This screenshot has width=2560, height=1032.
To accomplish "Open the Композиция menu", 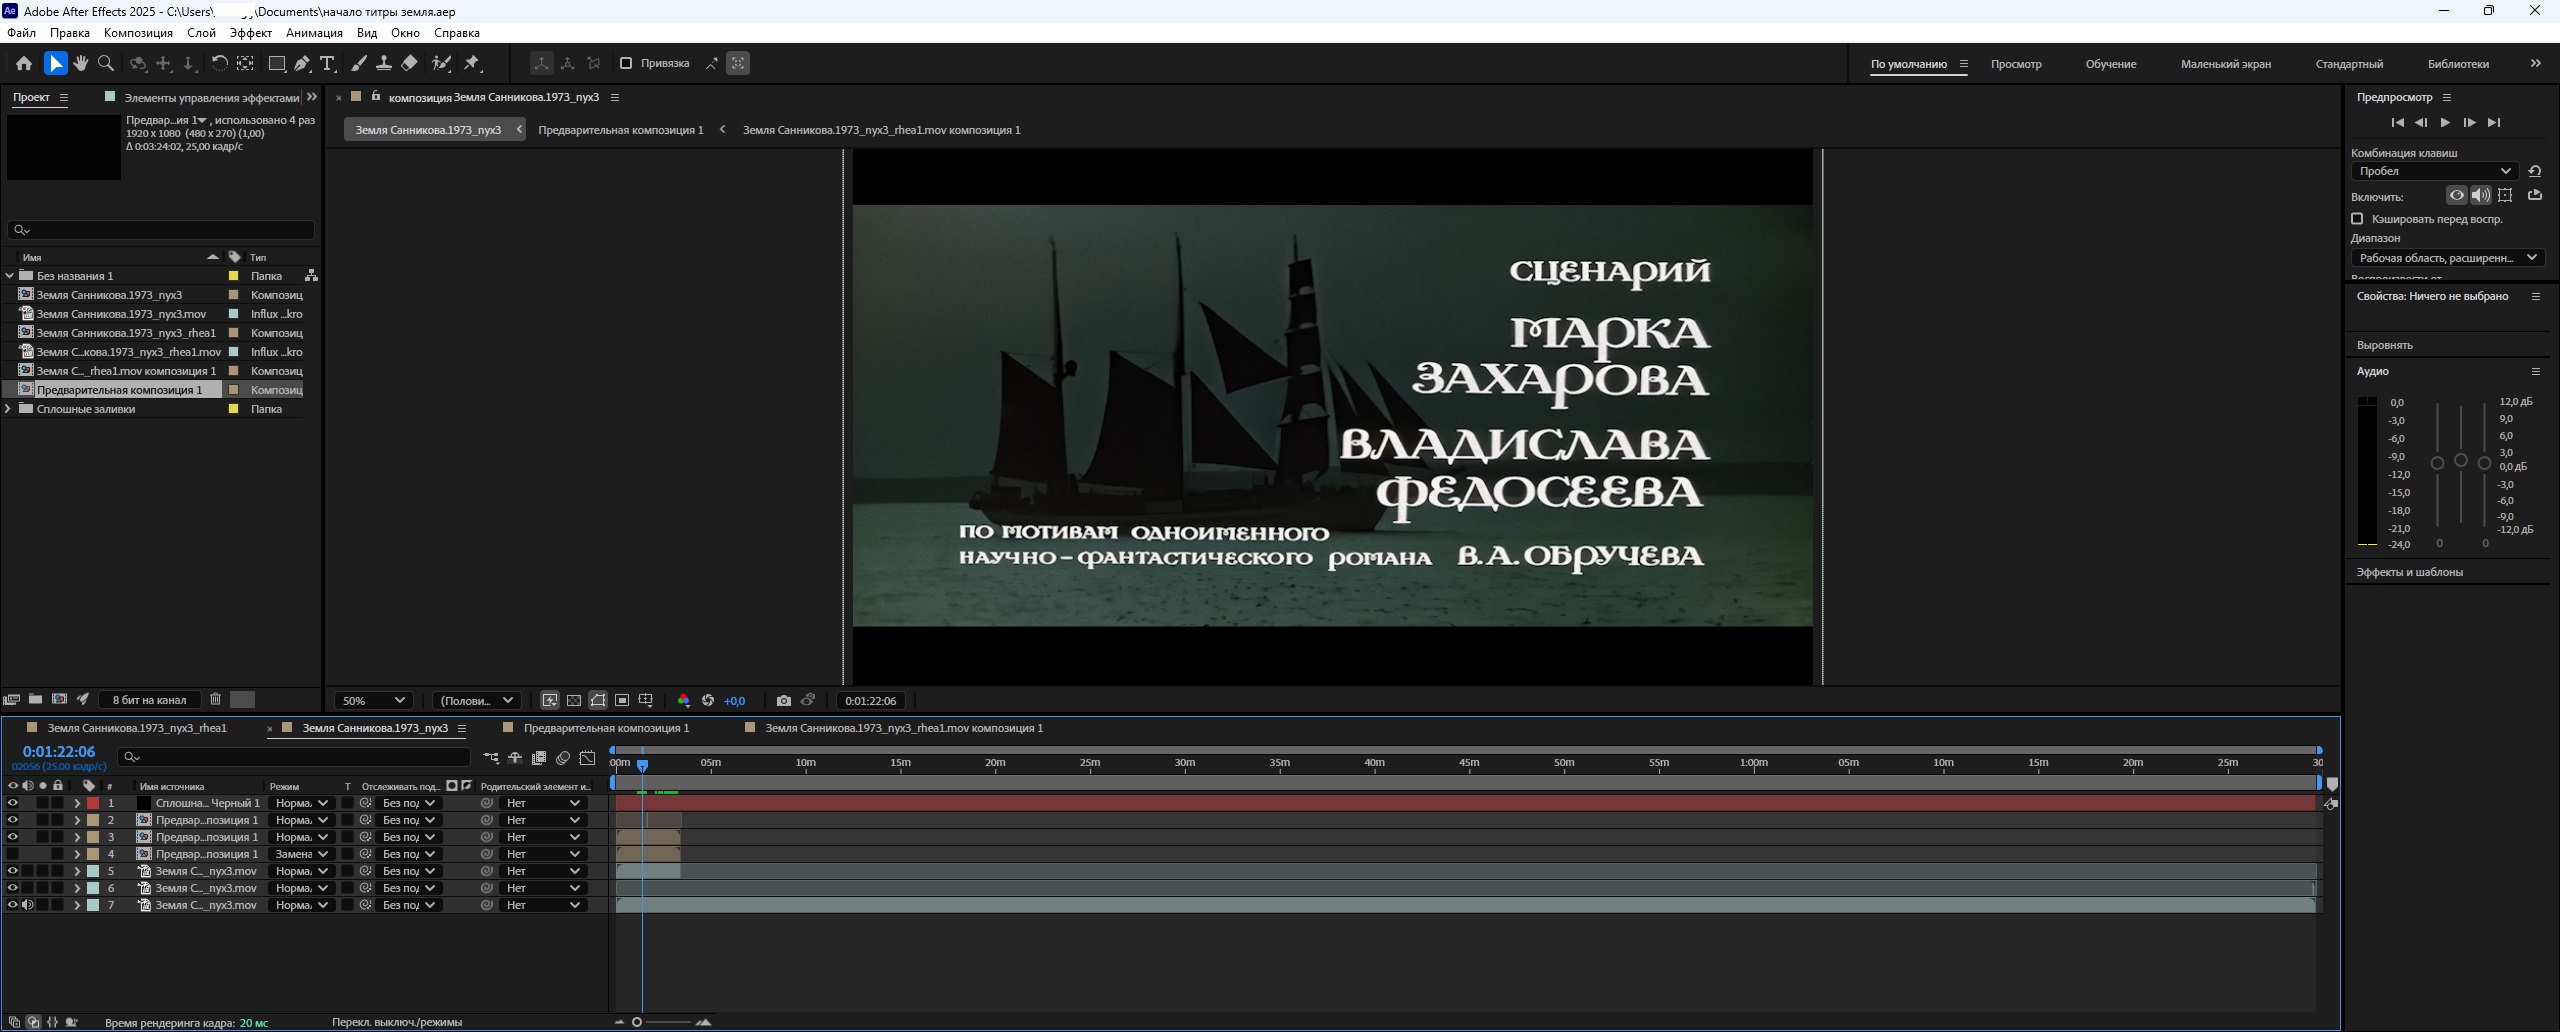I will pos(138,33).
